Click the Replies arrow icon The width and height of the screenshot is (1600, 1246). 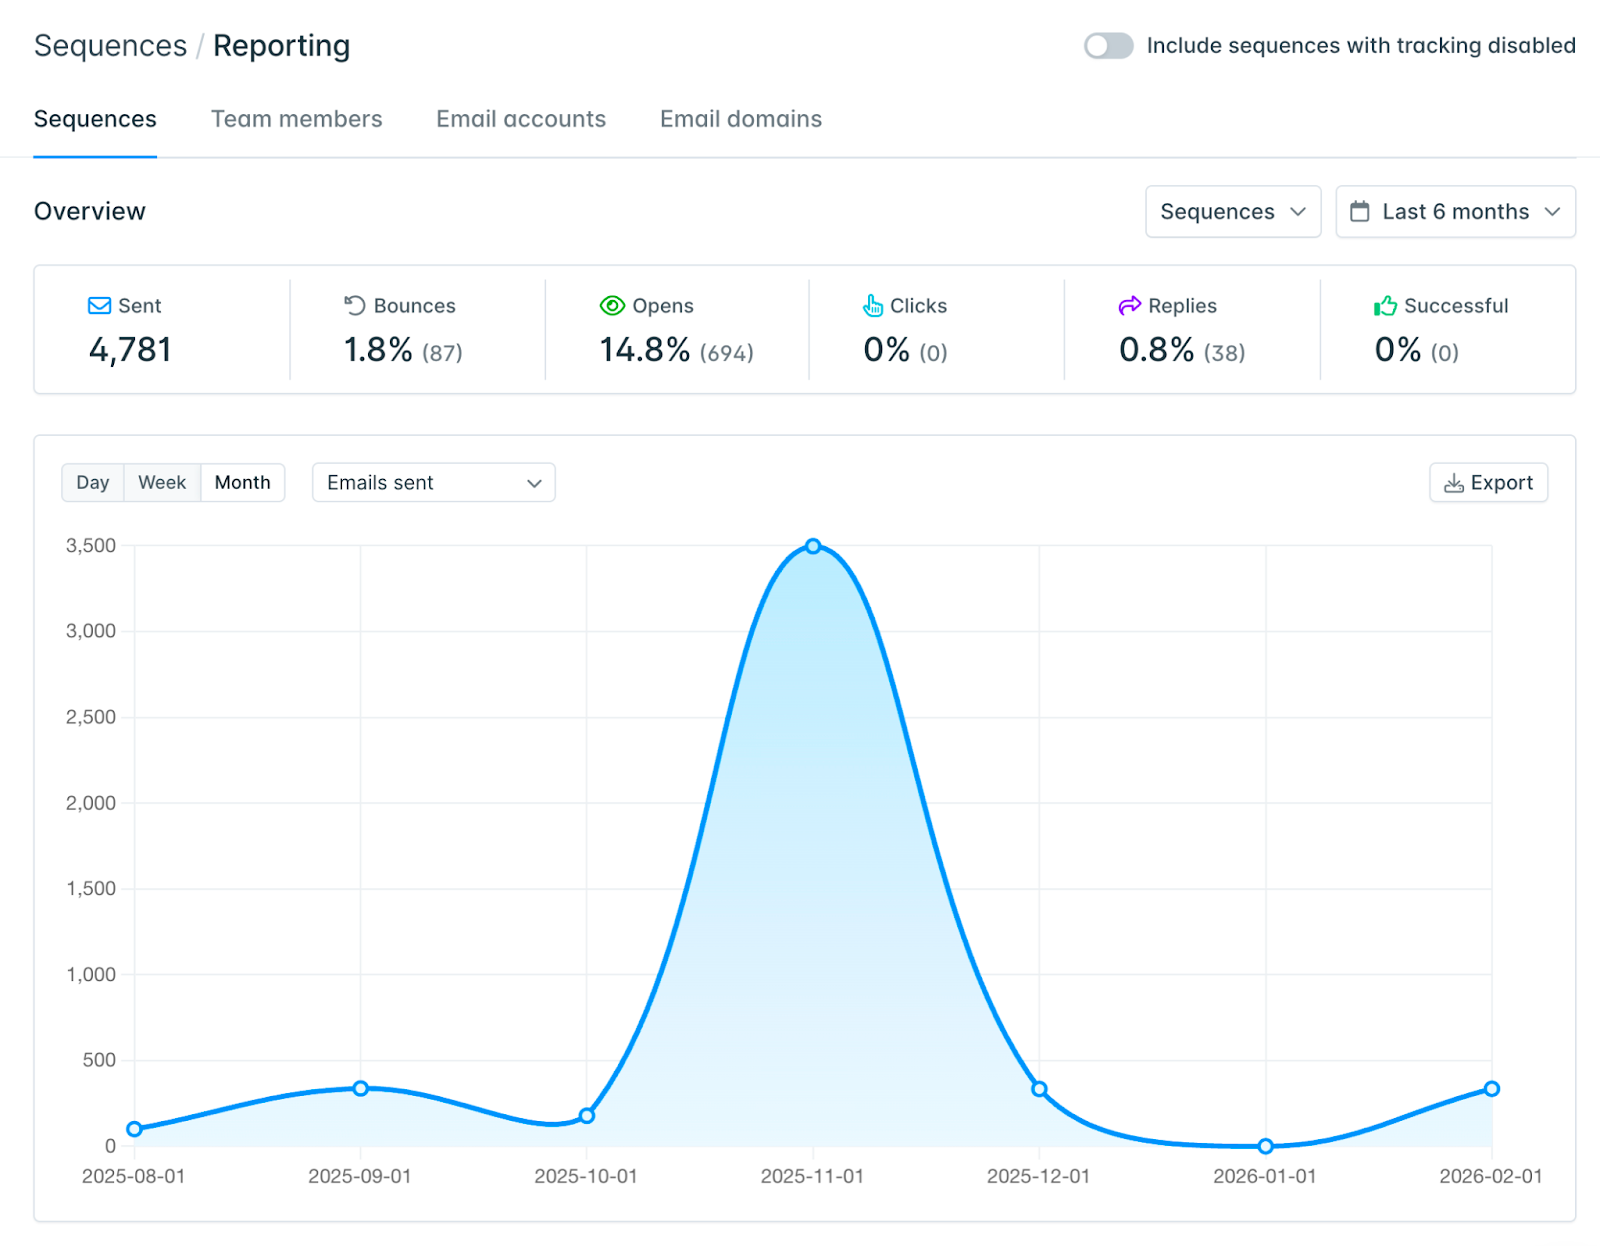click(x=1130, y=306)
